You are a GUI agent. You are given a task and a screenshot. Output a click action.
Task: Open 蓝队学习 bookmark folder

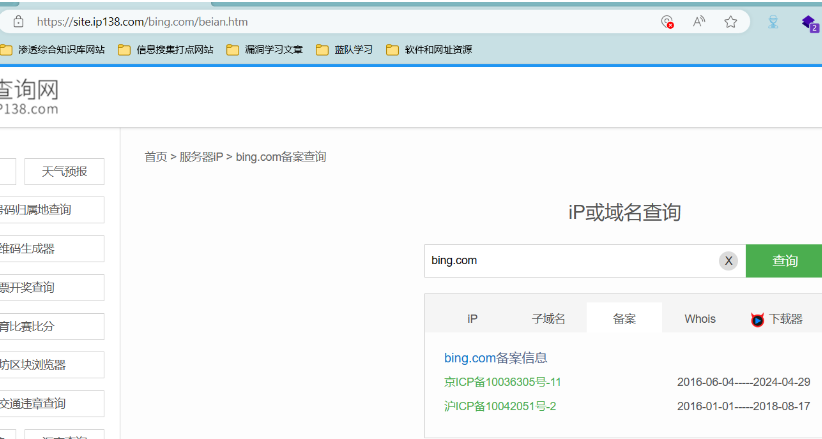coord(344,50)
